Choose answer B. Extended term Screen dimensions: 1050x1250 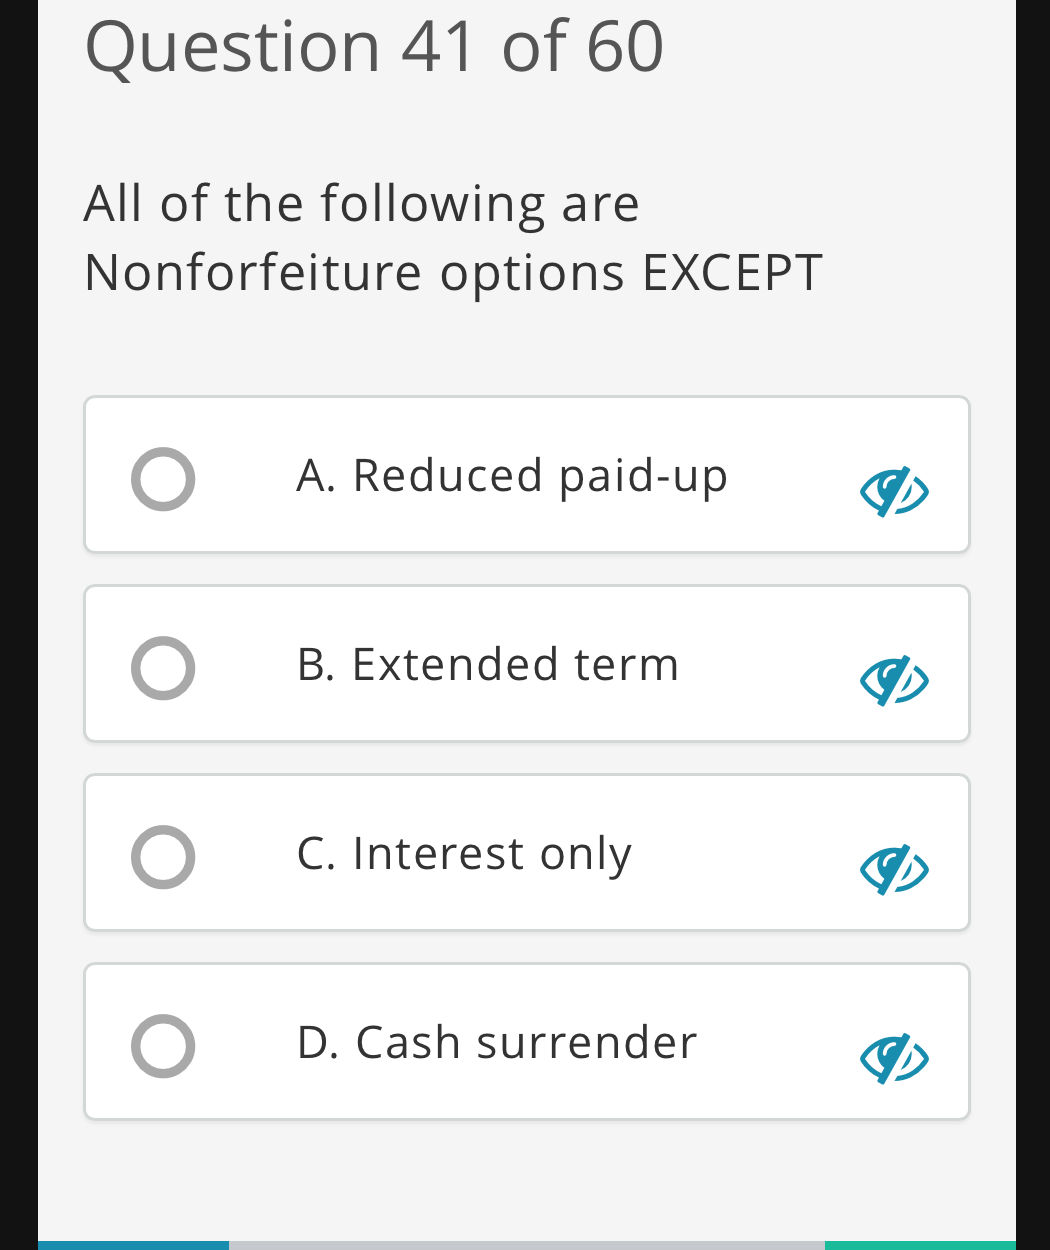coord(489,663)
